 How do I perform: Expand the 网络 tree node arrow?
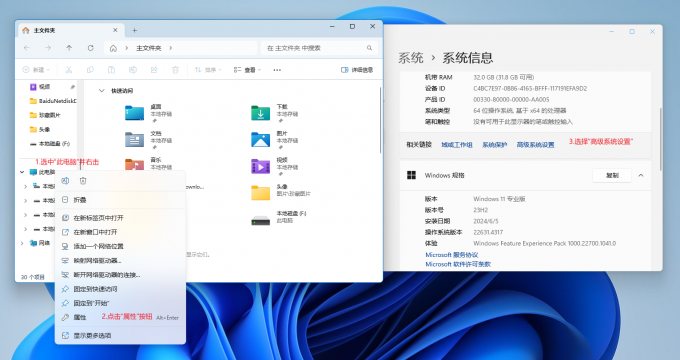[22, 243]
